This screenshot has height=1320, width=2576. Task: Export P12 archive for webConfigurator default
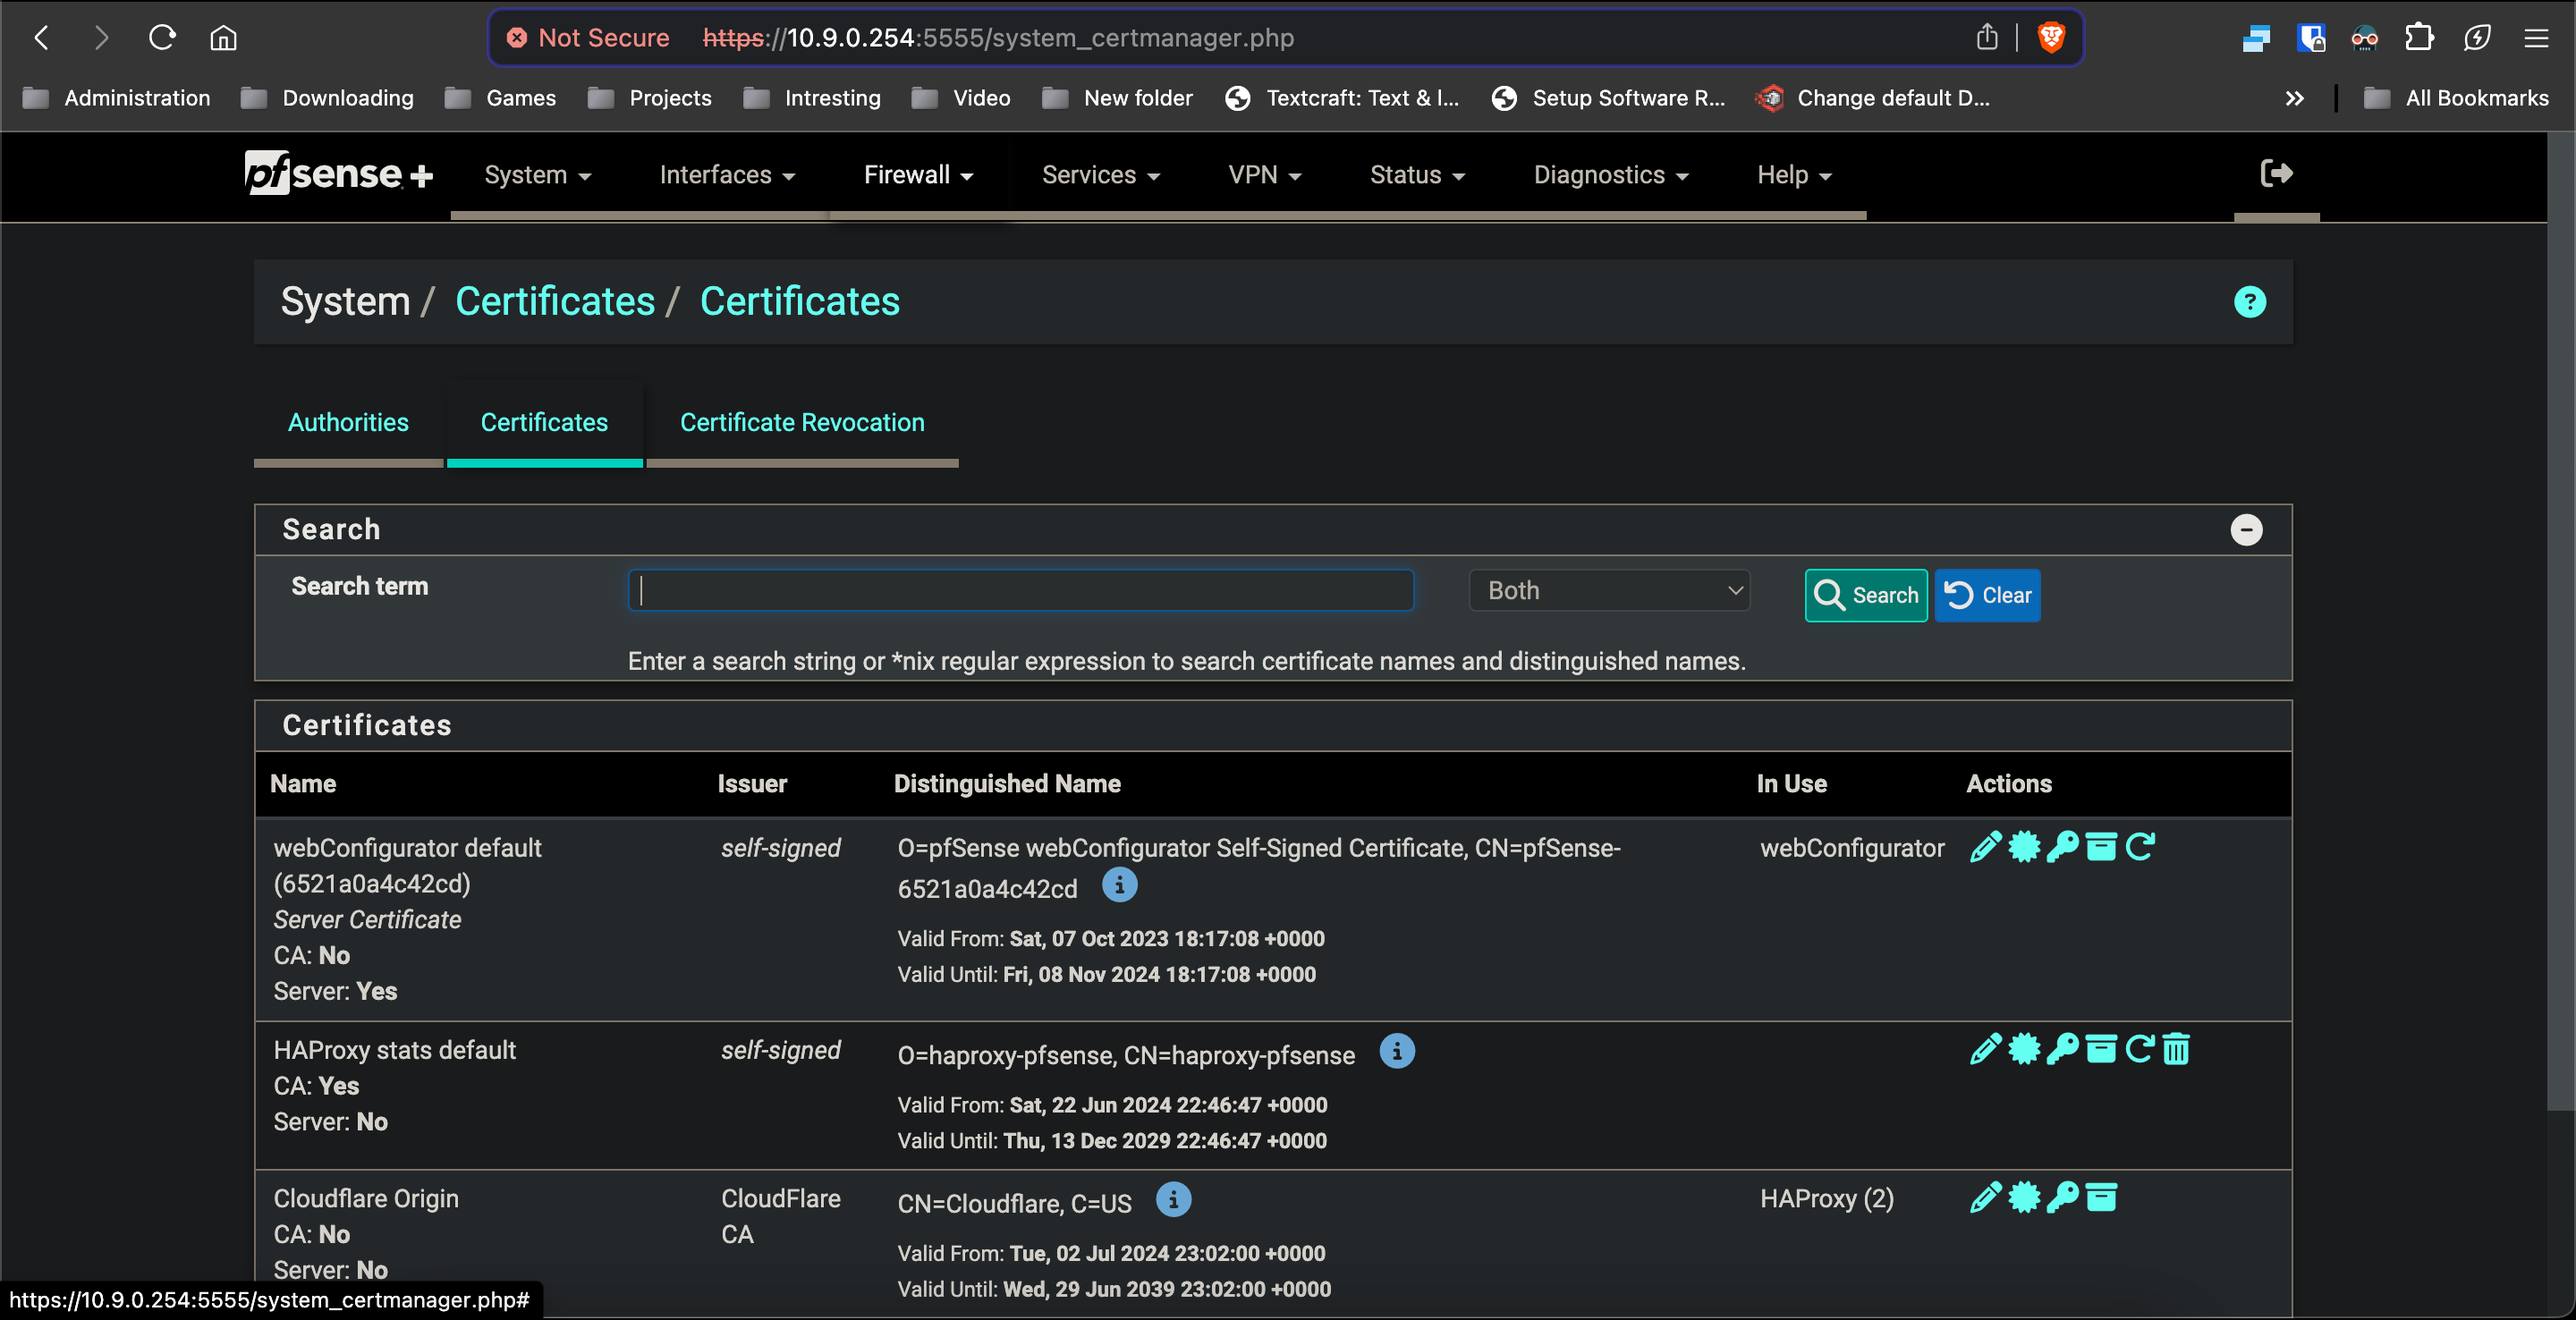[x=2101, y=847]
